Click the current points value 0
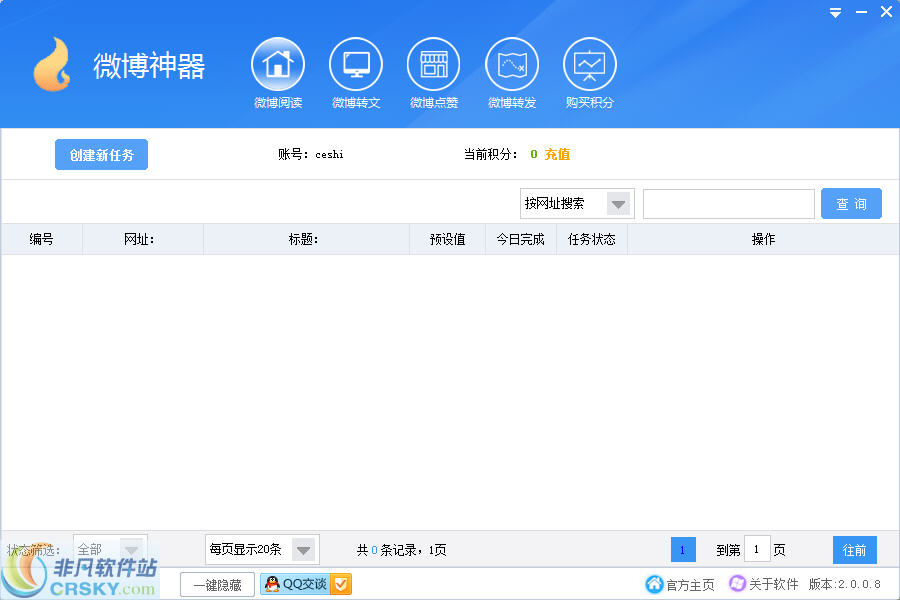Image resolution: width=900 pixels, height=600 pixels. coord(534,154)
